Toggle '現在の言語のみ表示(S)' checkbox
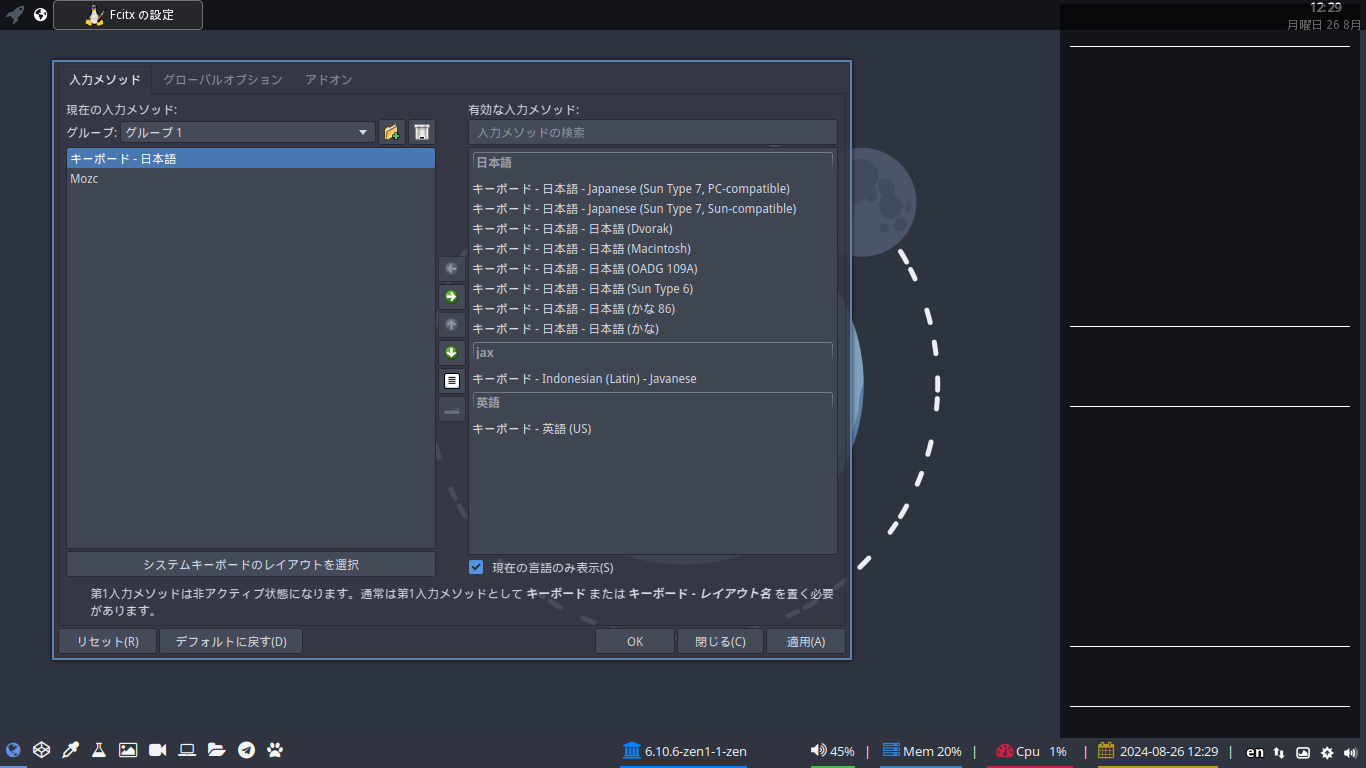The height and width of the screenshot is (768, 1366). coord(476,567)
